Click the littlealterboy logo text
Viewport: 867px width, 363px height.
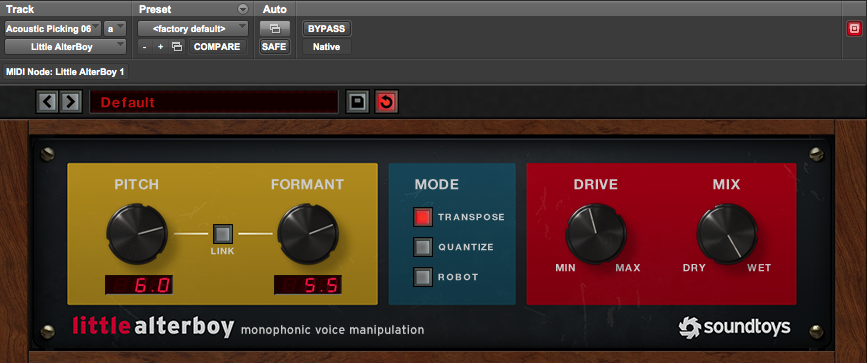(153, 326)
